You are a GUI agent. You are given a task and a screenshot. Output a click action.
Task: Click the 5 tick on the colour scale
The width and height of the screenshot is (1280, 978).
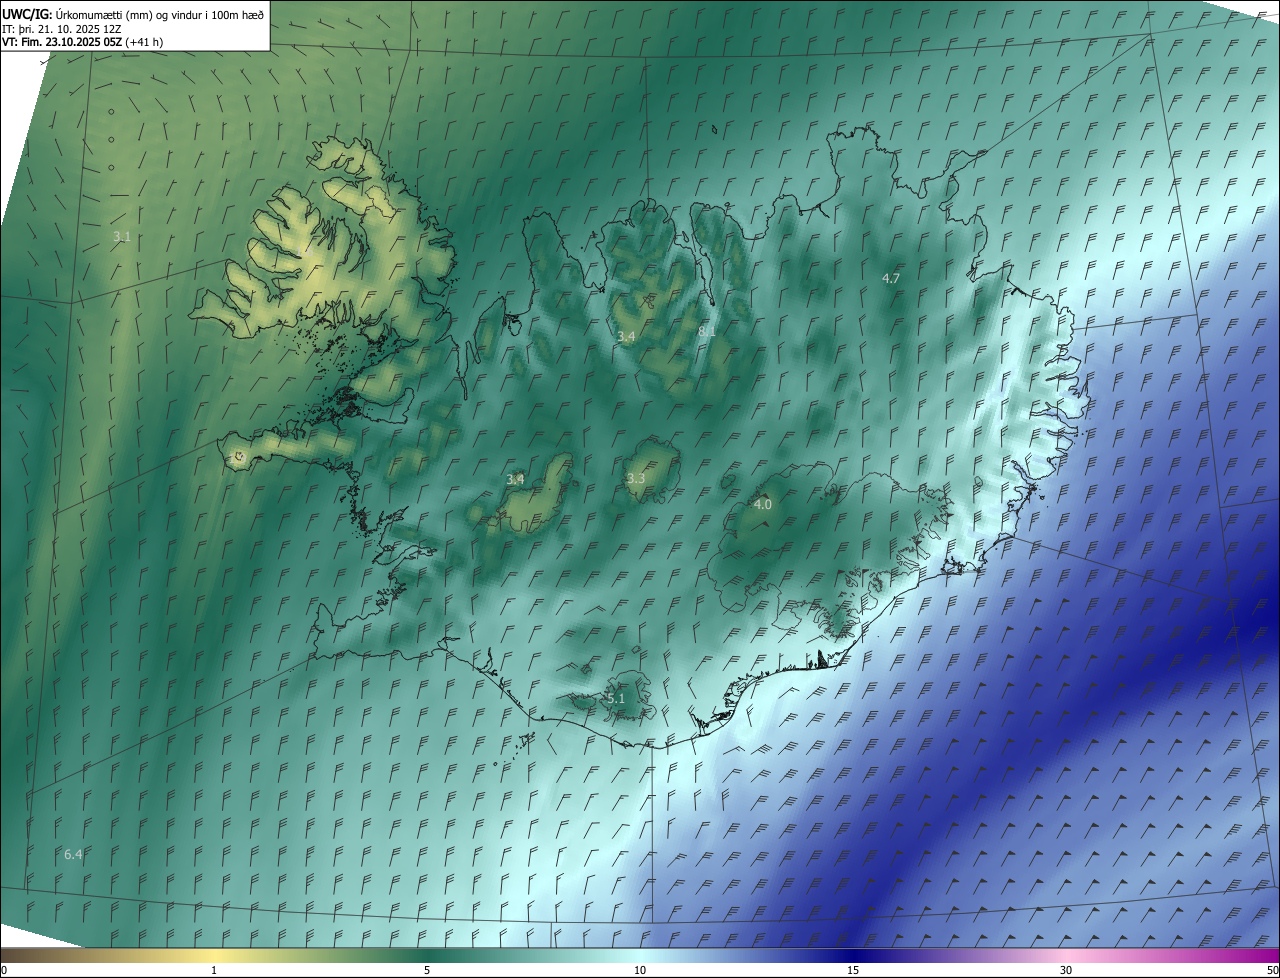(427, 970)
